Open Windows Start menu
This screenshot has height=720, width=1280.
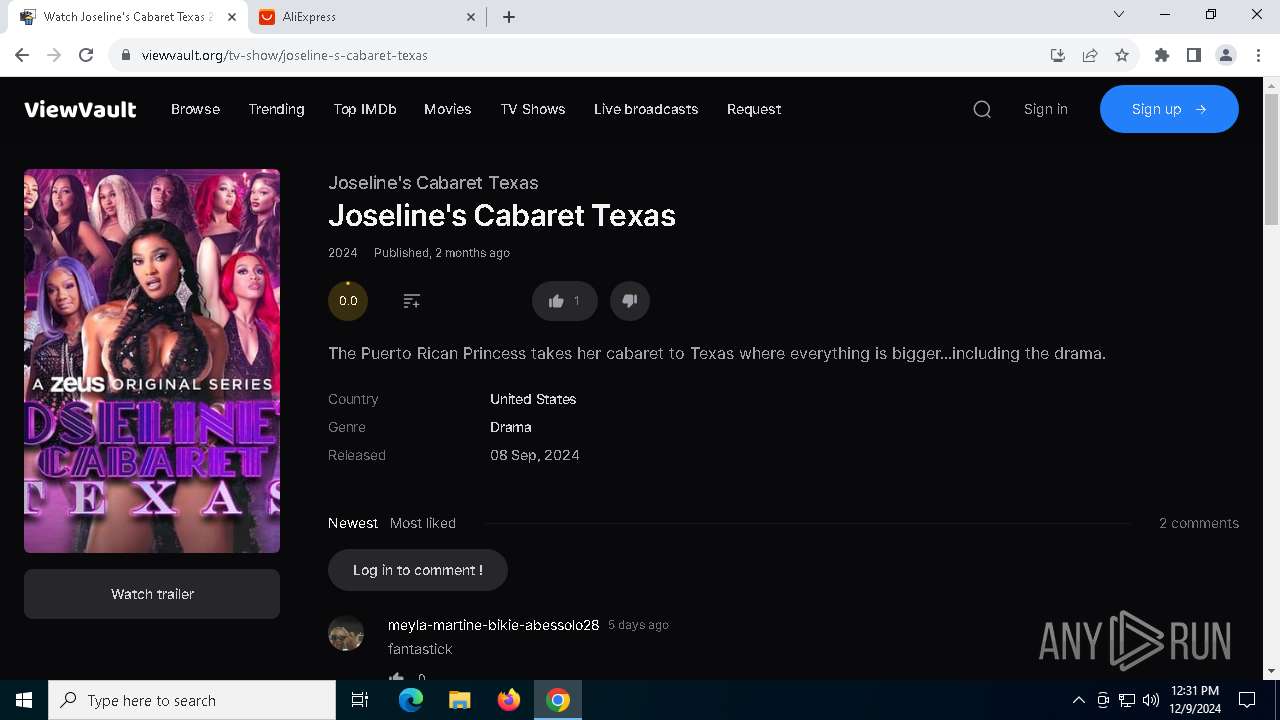click(24, 700)
